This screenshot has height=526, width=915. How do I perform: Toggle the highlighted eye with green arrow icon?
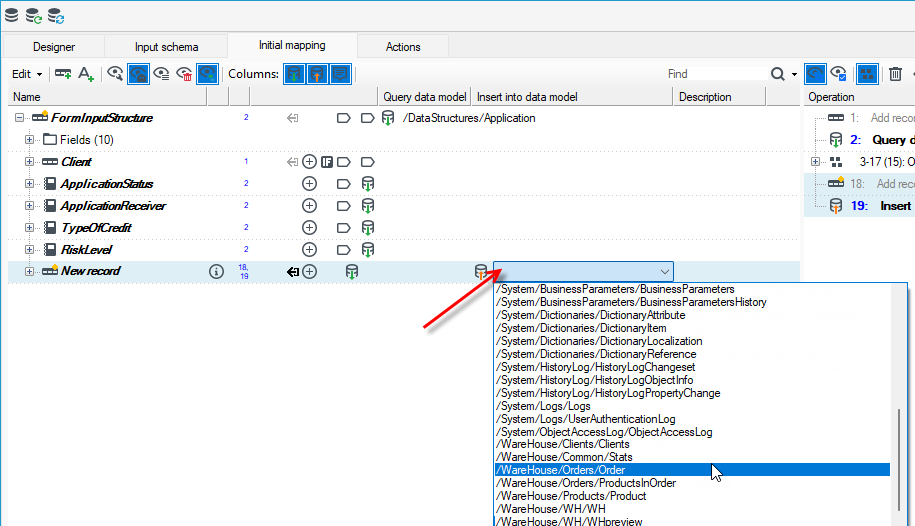[x=208, y=74]
